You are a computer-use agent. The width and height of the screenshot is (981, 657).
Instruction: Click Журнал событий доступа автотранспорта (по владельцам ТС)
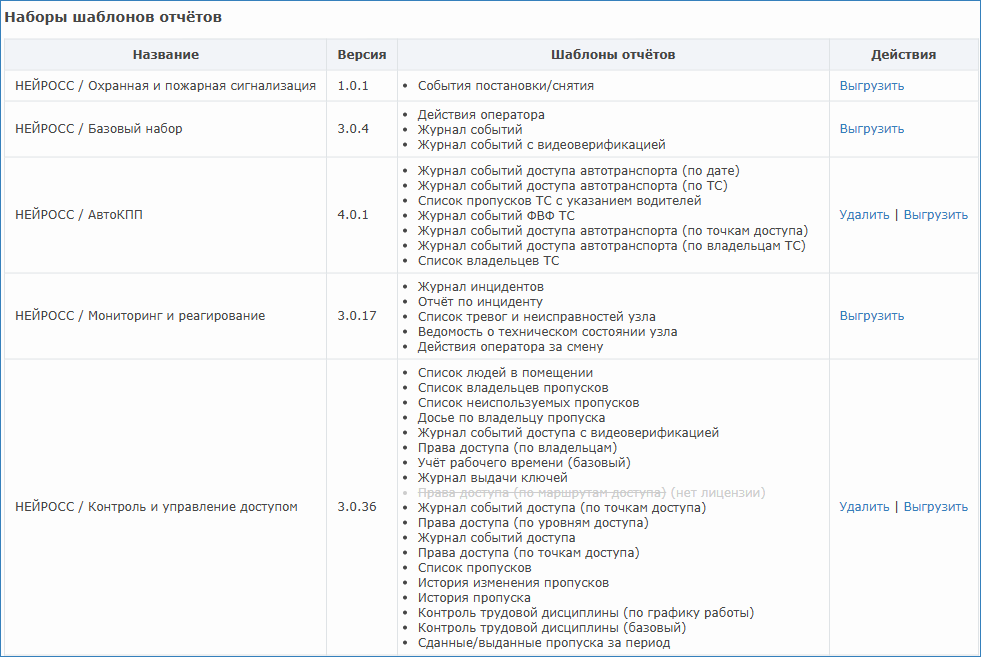[612, 246]
